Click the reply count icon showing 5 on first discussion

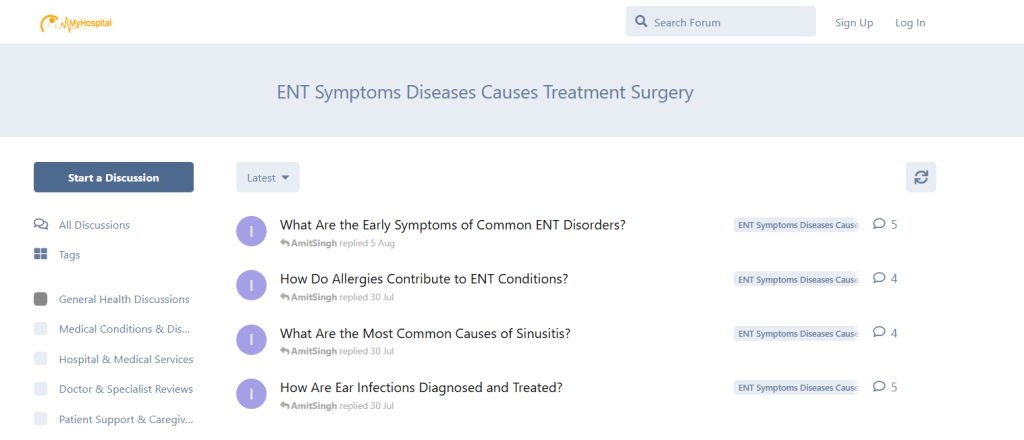coord(879,224)
